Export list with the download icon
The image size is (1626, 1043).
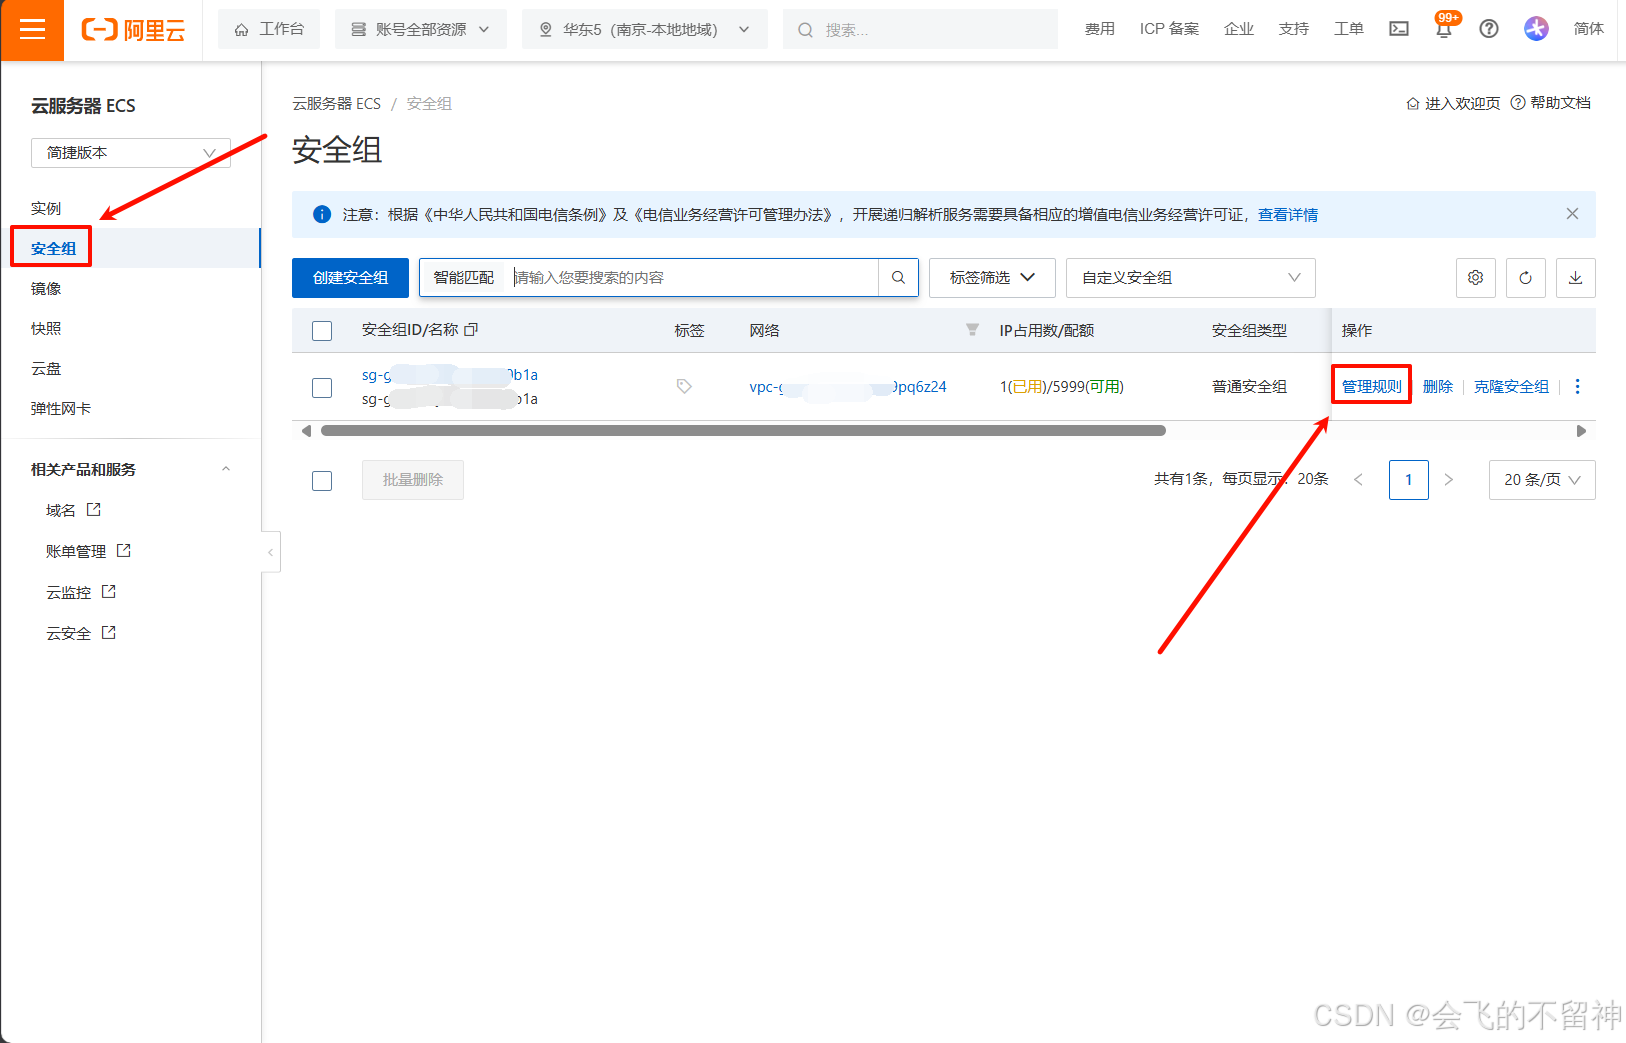coord(1576,278)
